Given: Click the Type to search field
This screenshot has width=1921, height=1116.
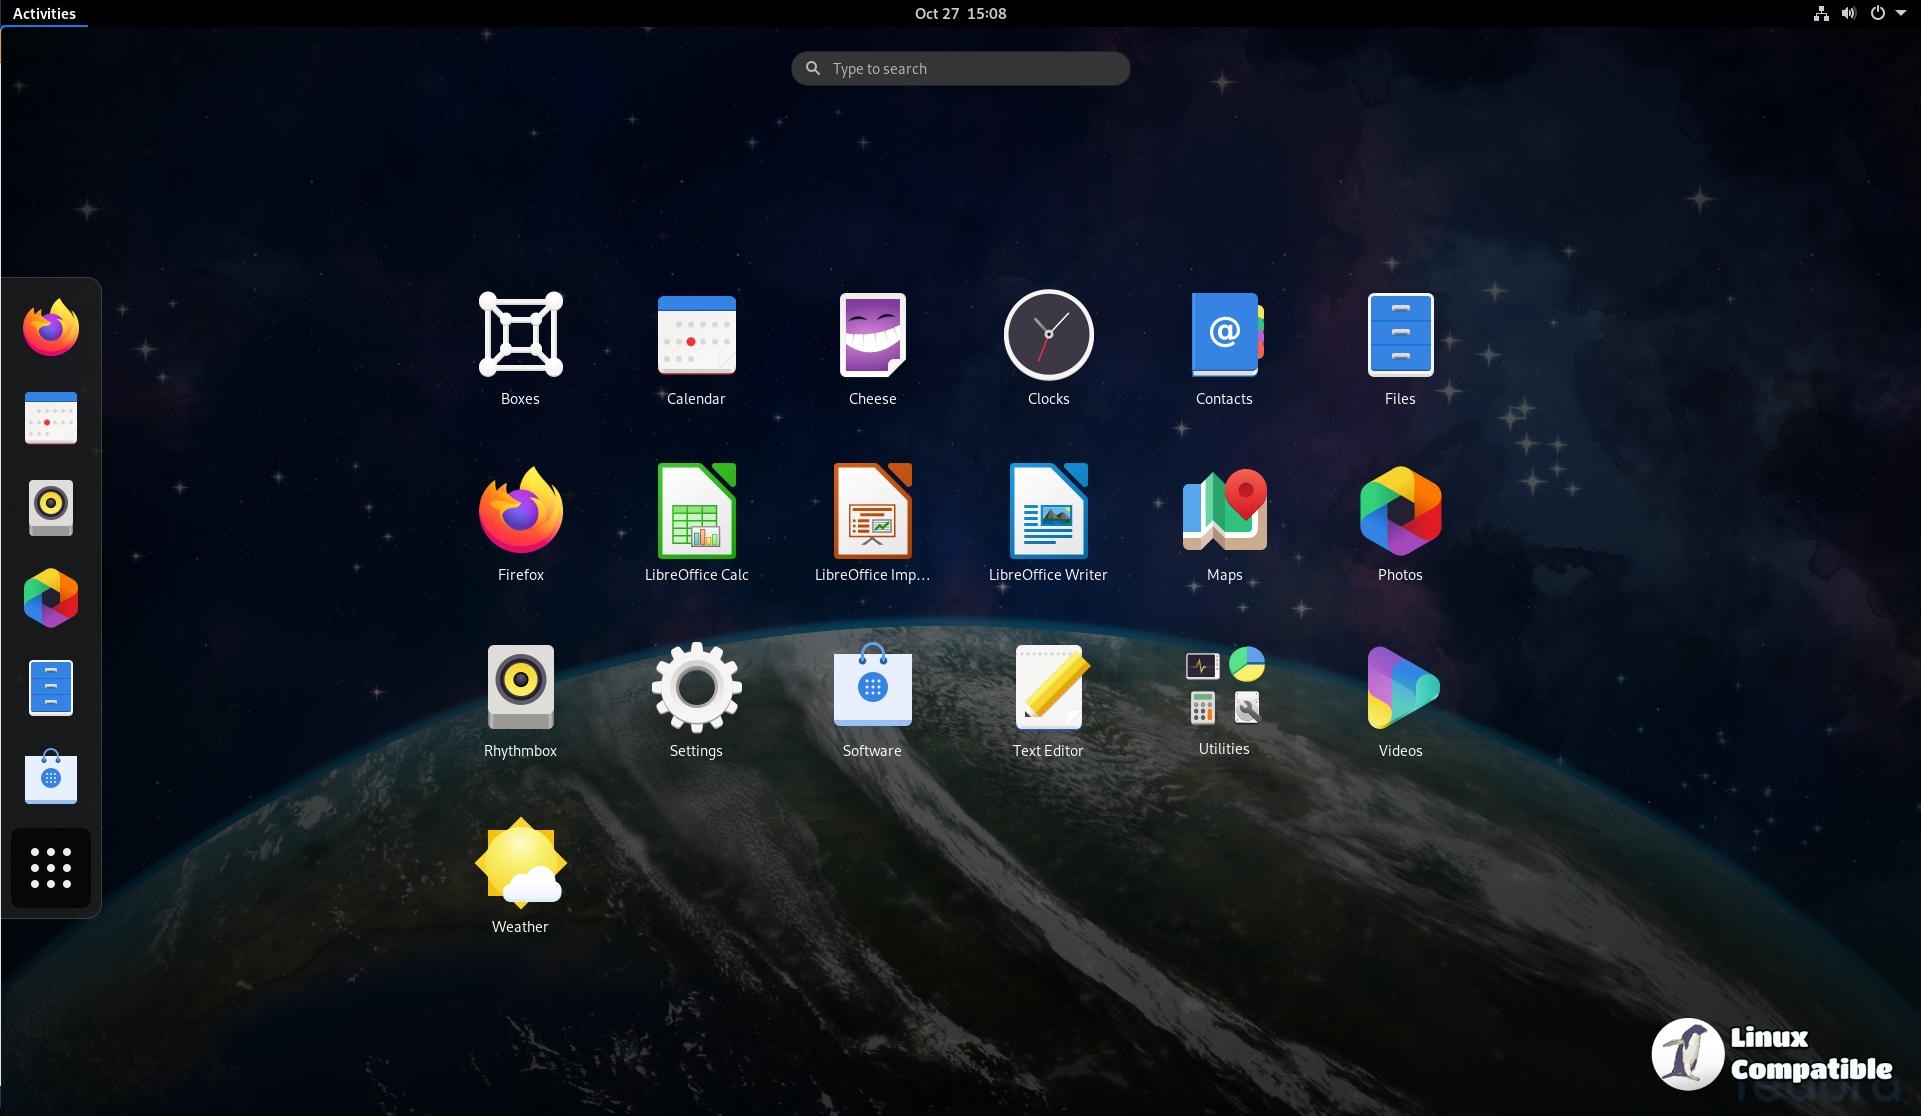Looking at the screenshot, I should click(x=960, y=68).
